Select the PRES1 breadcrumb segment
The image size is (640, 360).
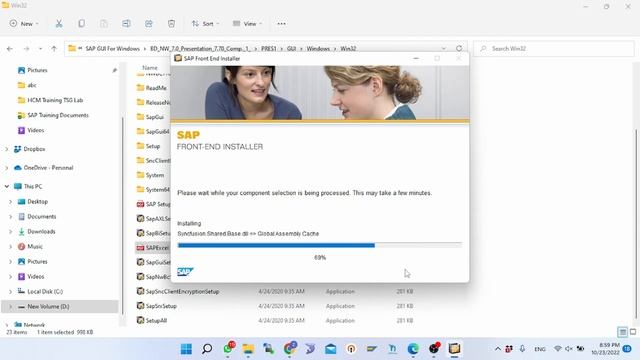269,49
